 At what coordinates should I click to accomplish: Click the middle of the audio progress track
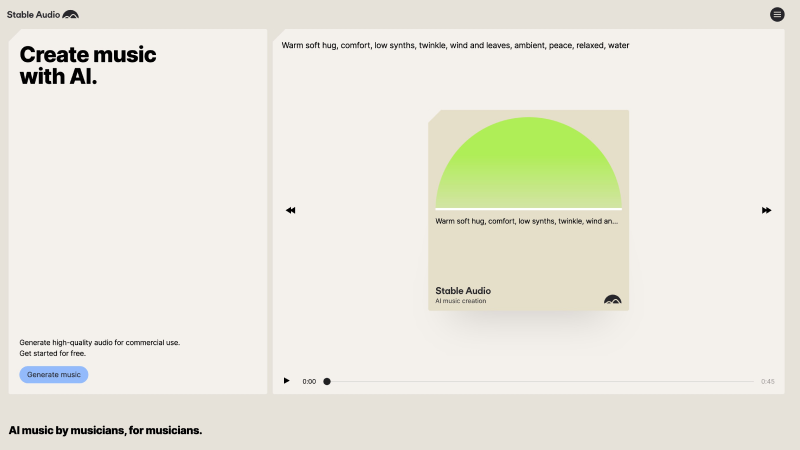(541, 381)
